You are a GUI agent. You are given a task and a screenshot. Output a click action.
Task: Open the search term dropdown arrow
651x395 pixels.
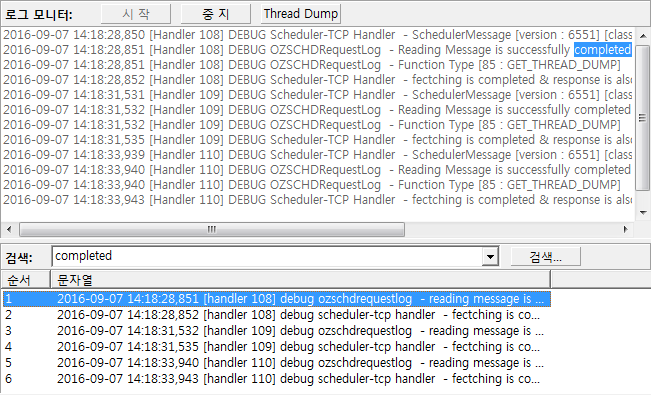click(490, 257)
